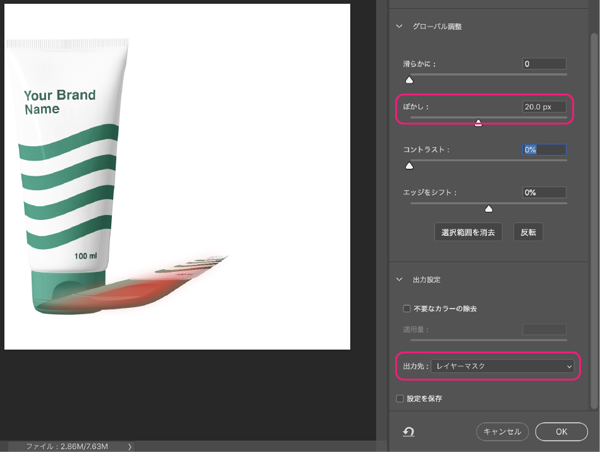
Task: Click the reset (undo arrow) icon
Action: point(408,432)
